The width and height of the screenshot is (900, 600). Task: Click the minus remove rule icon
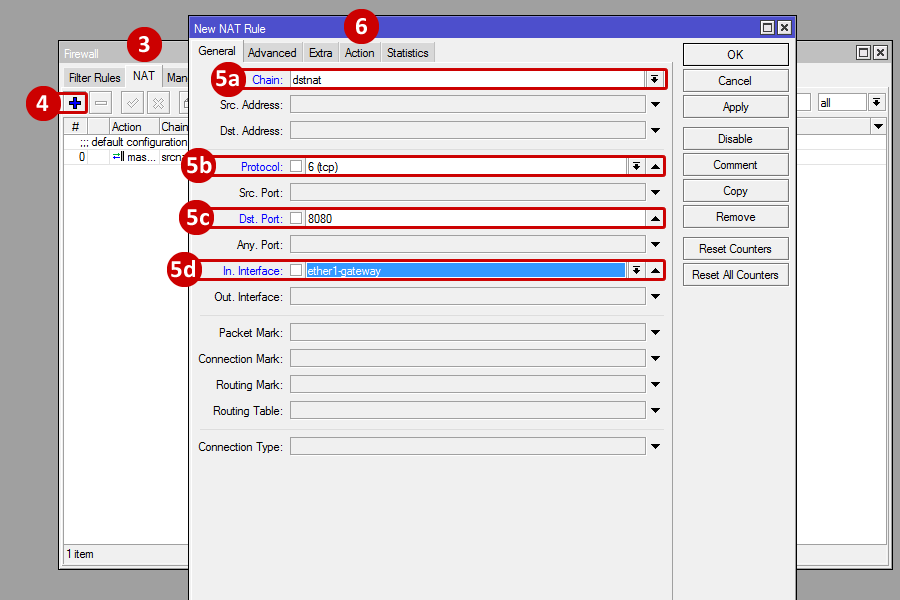pyautogui.click(x=101, y=103)
